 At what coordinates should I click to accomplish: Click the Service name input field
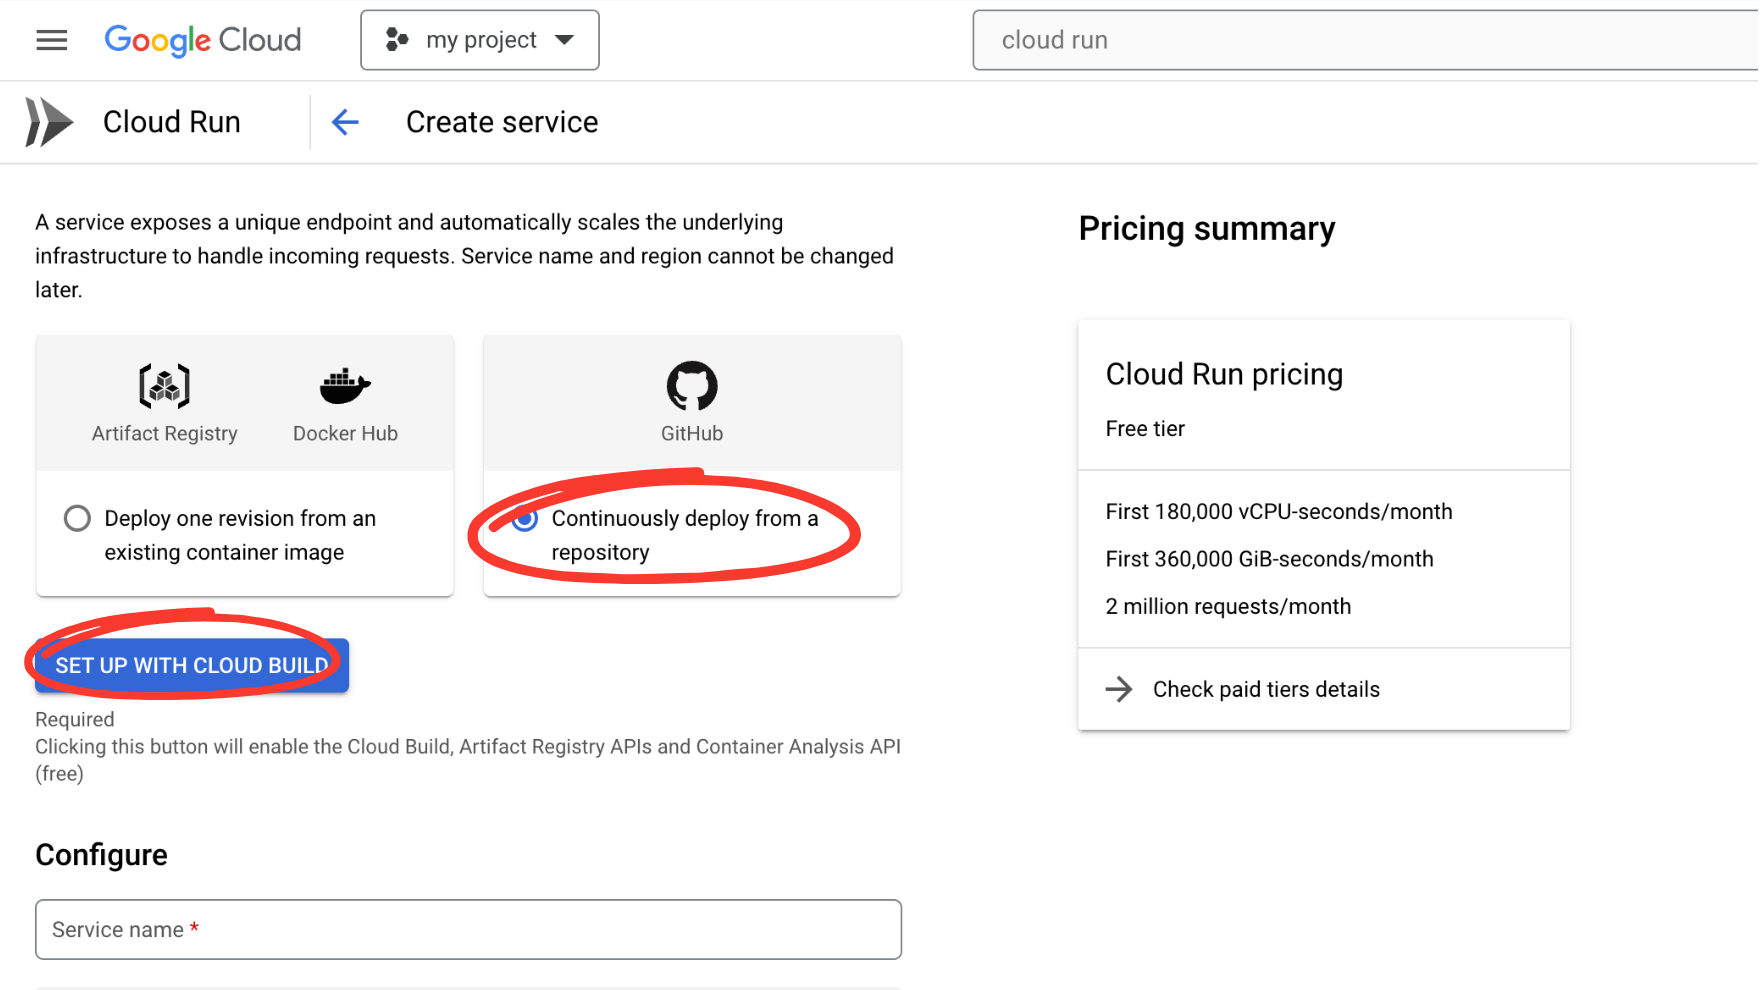click(x=468, y=929)
